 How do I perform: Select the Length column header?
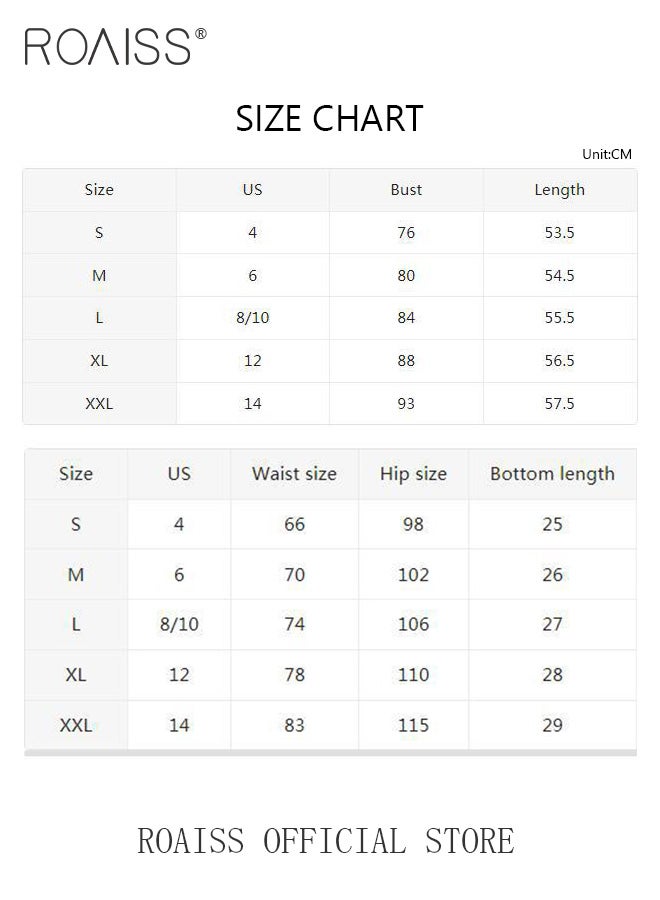coord(559,190)
